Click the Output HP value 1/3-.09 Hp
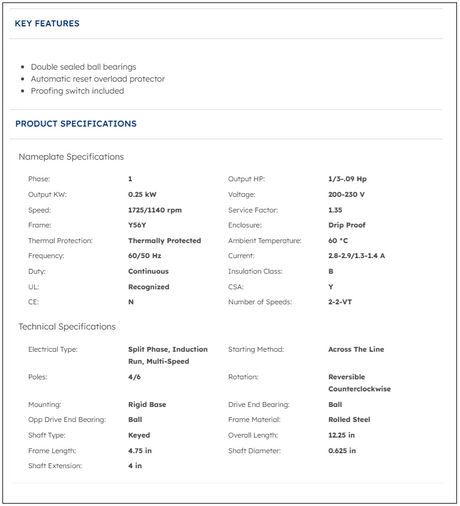The image size is (460, 506). click(347, 179)
